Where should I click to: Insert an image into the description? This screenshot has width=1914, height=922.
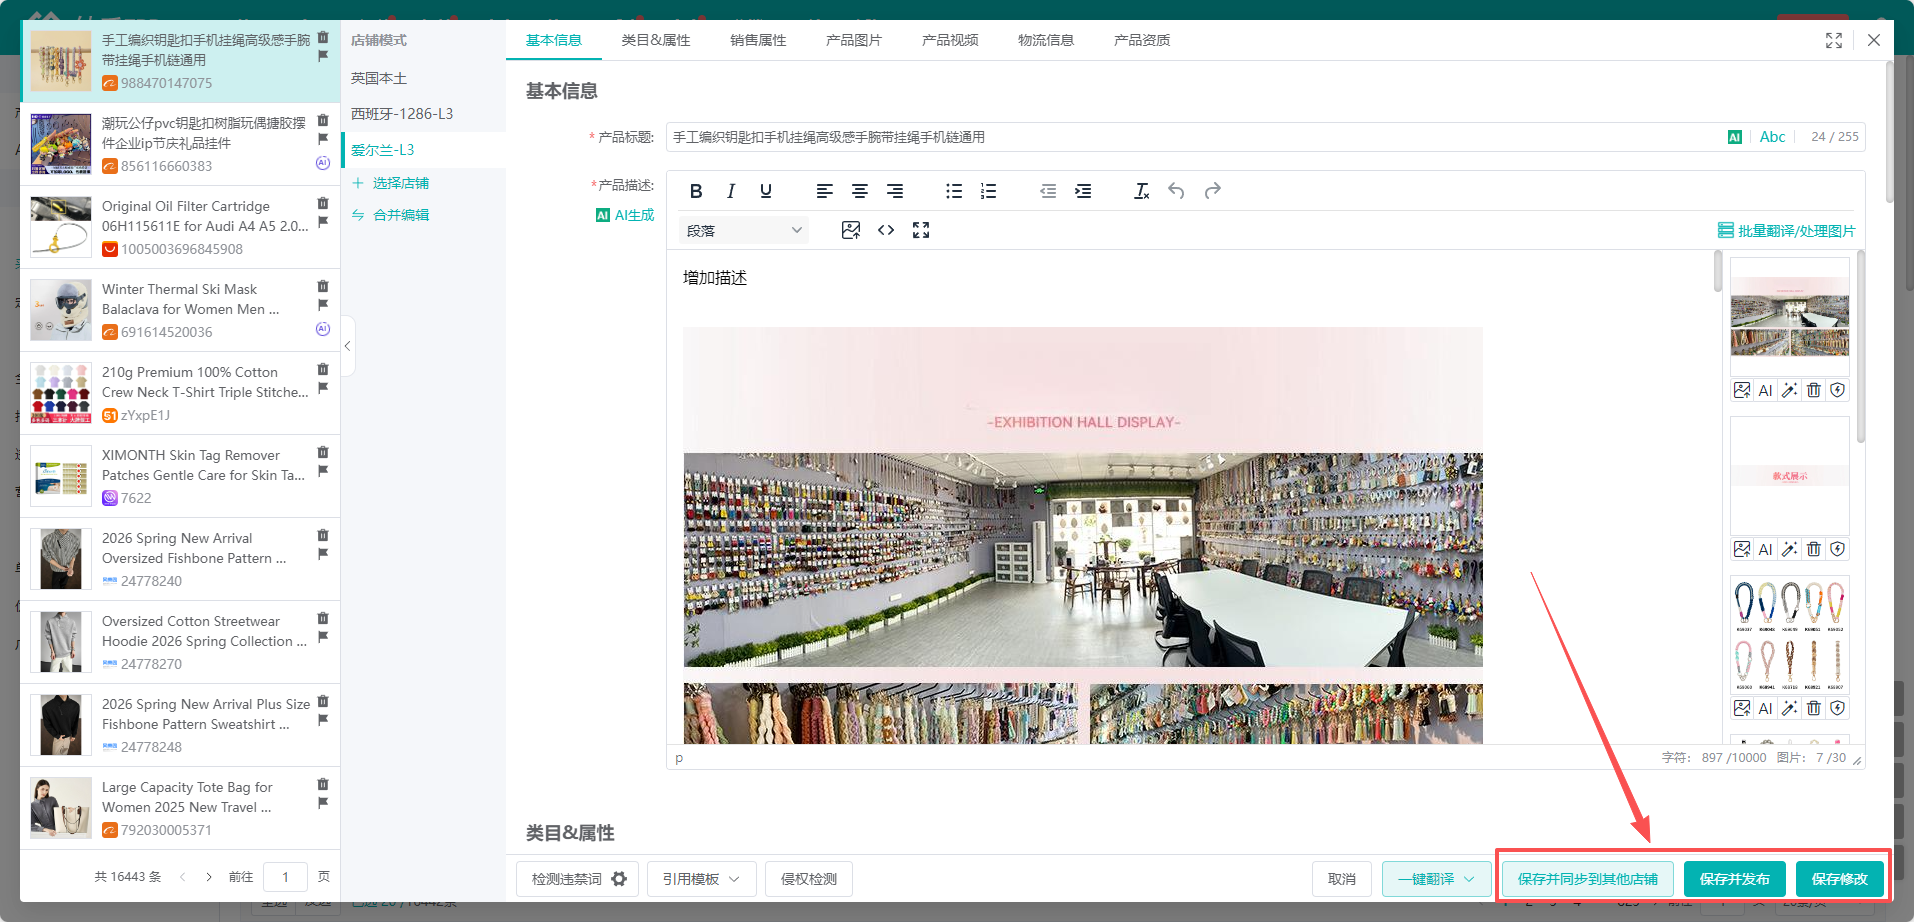(851, 230)
